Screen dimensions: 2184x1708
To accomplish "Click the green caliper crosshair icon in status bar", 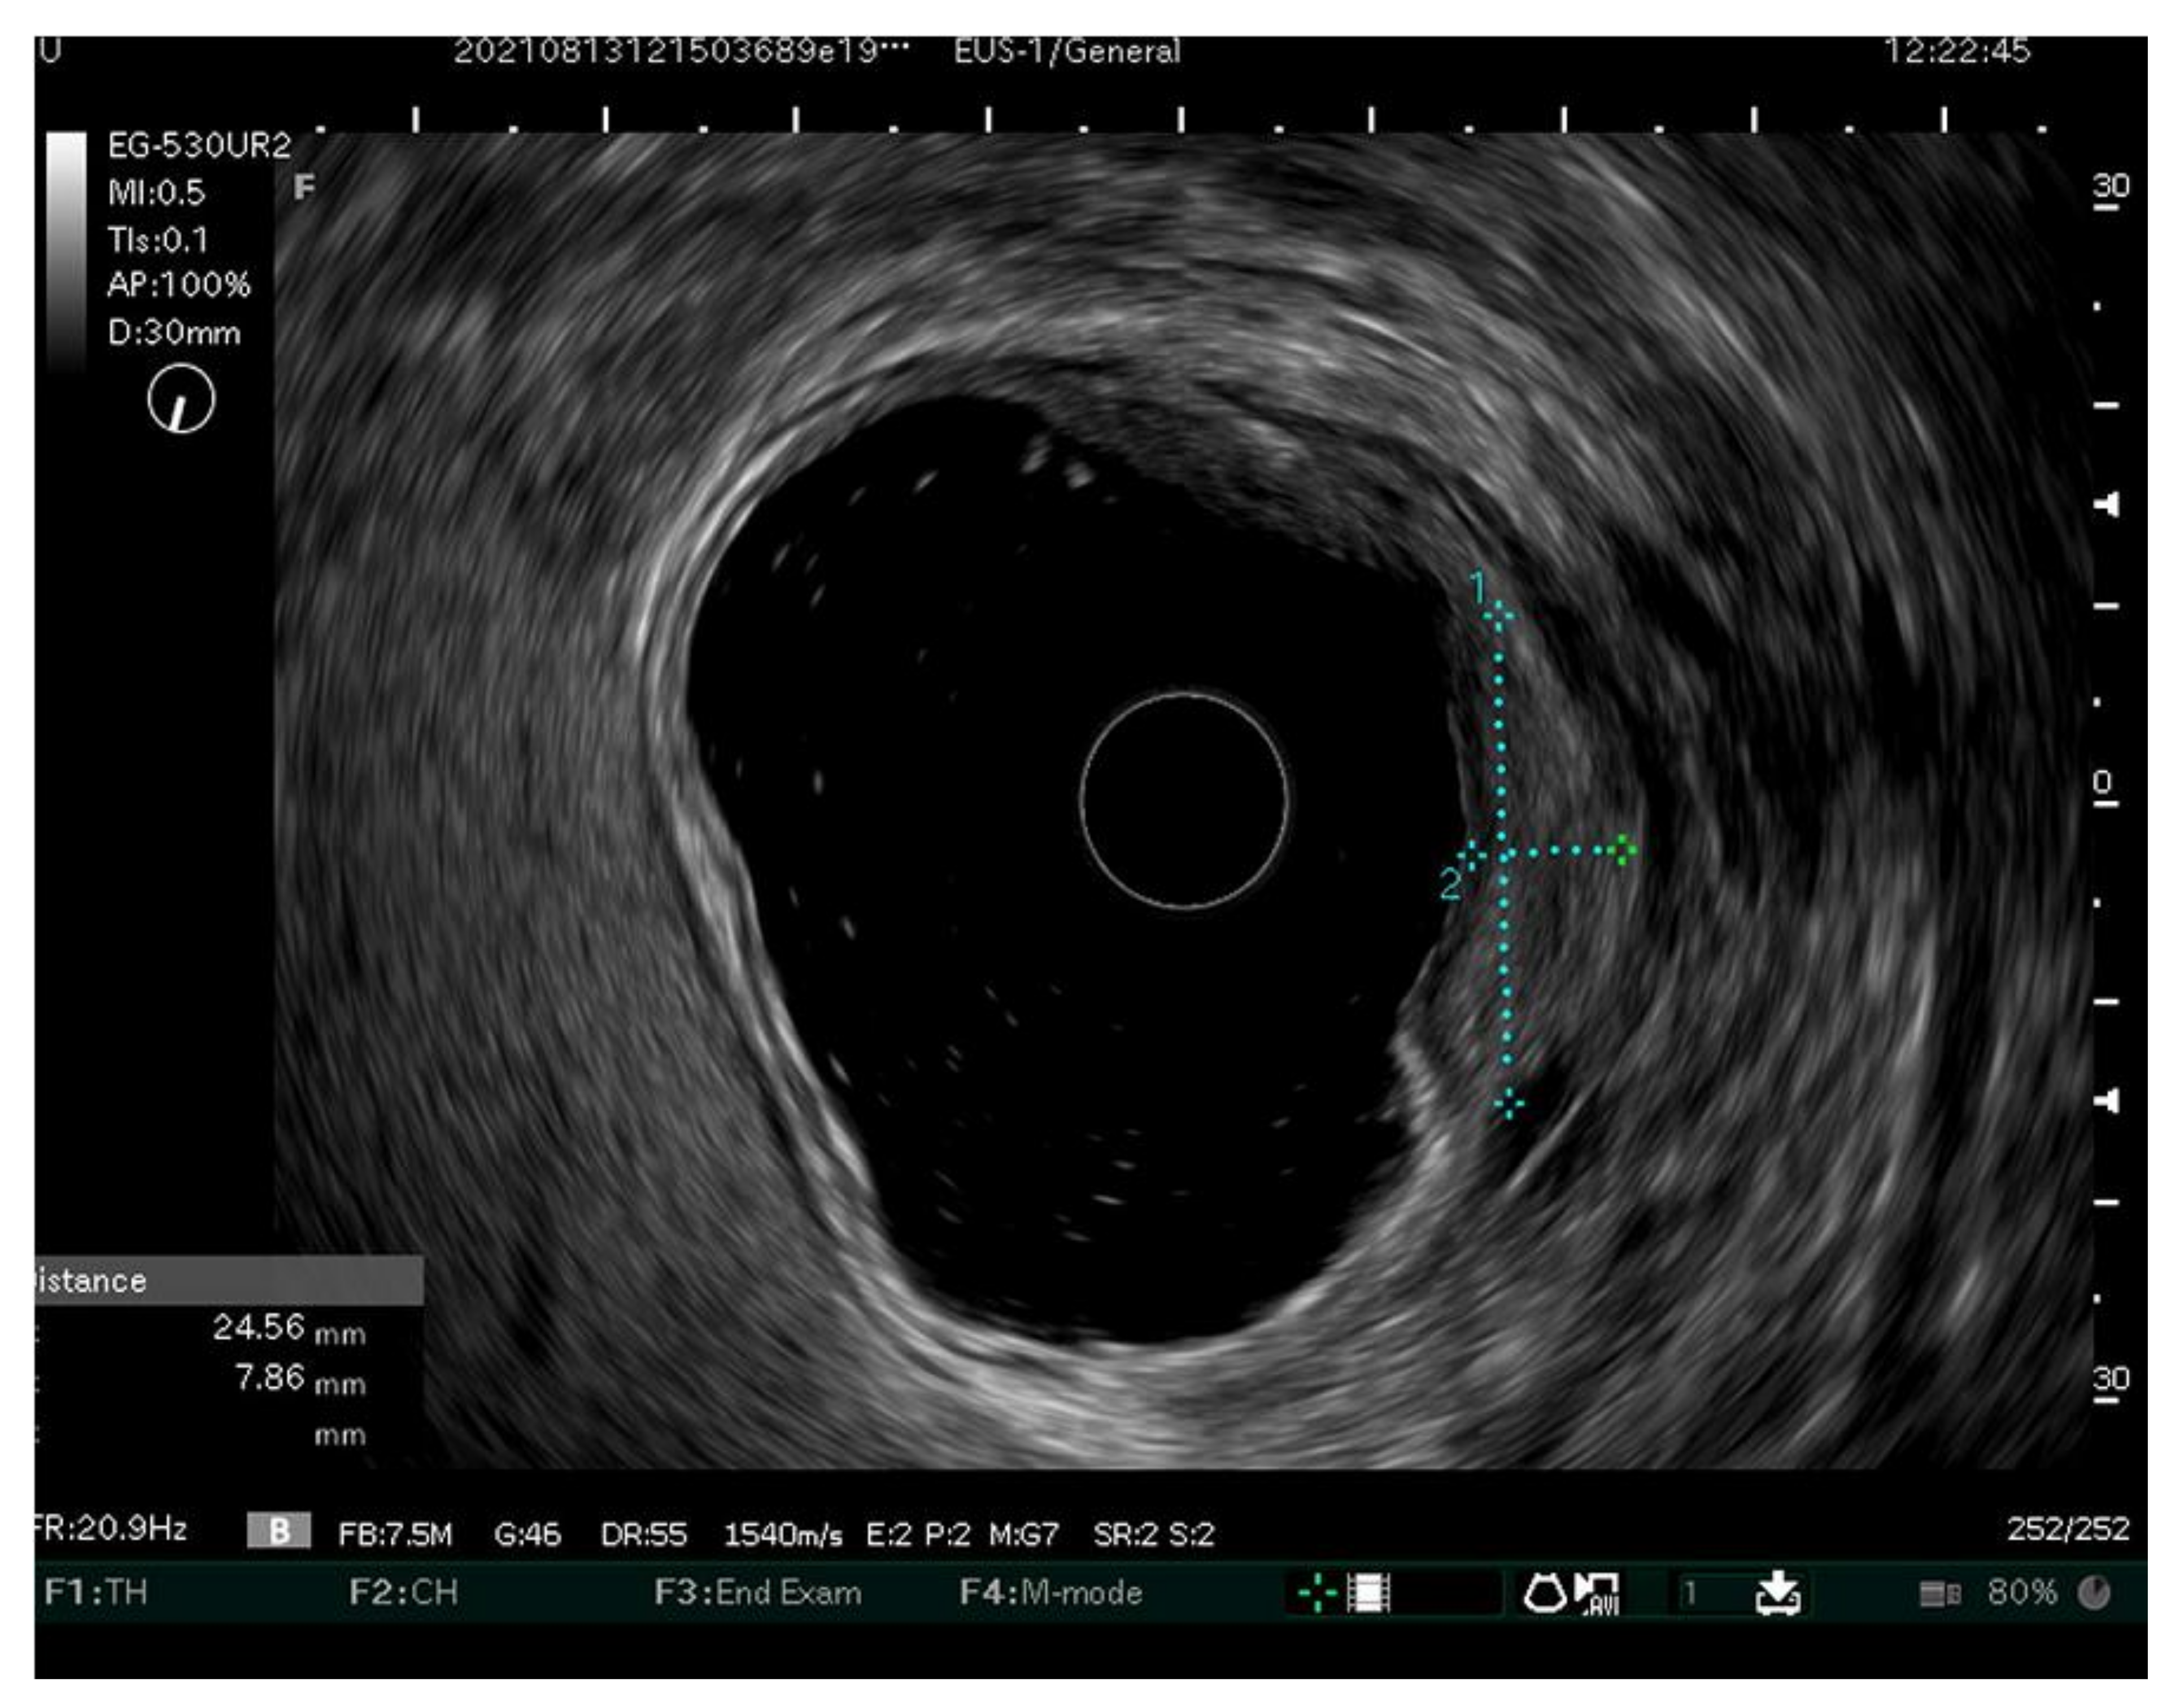I will click(x=1318, y=1592).
